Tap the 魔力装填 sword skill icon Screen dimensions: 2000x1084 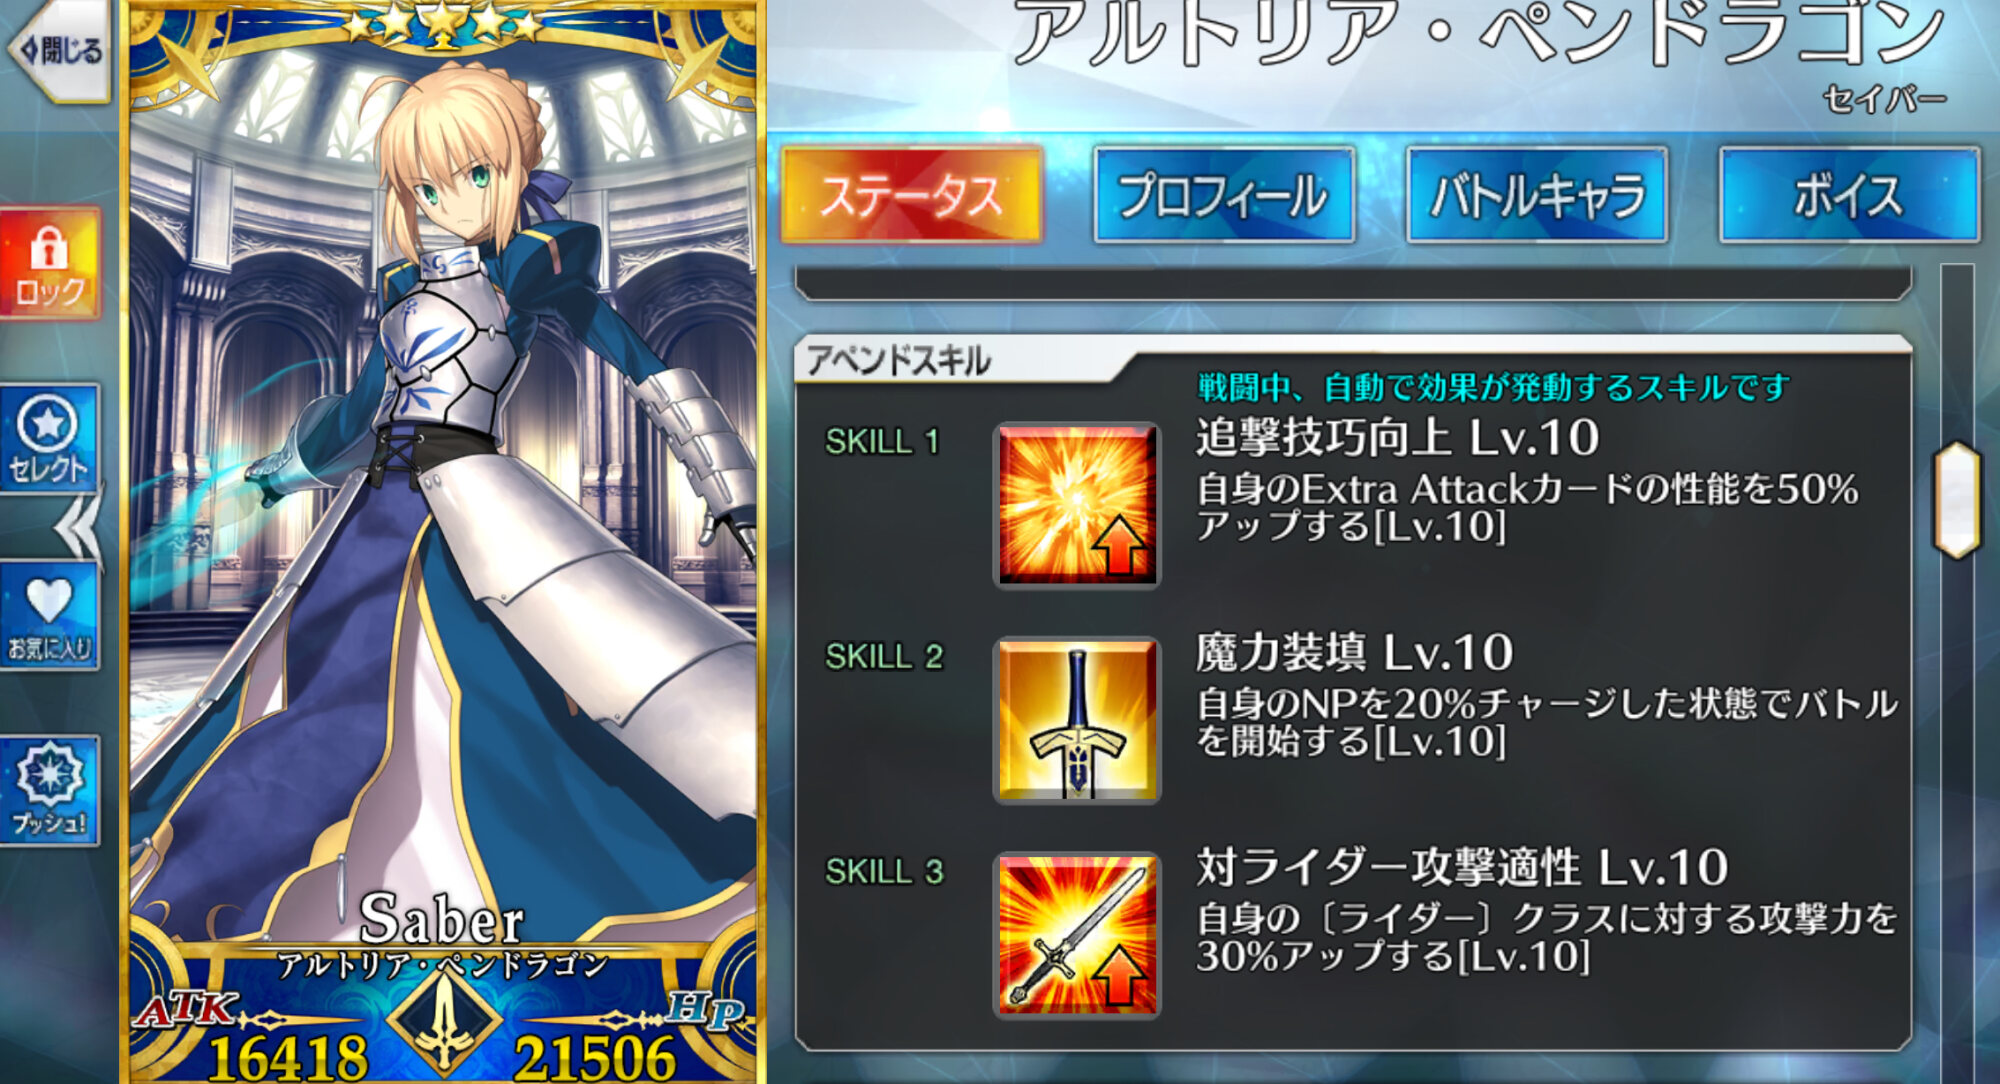[1077, 720]
